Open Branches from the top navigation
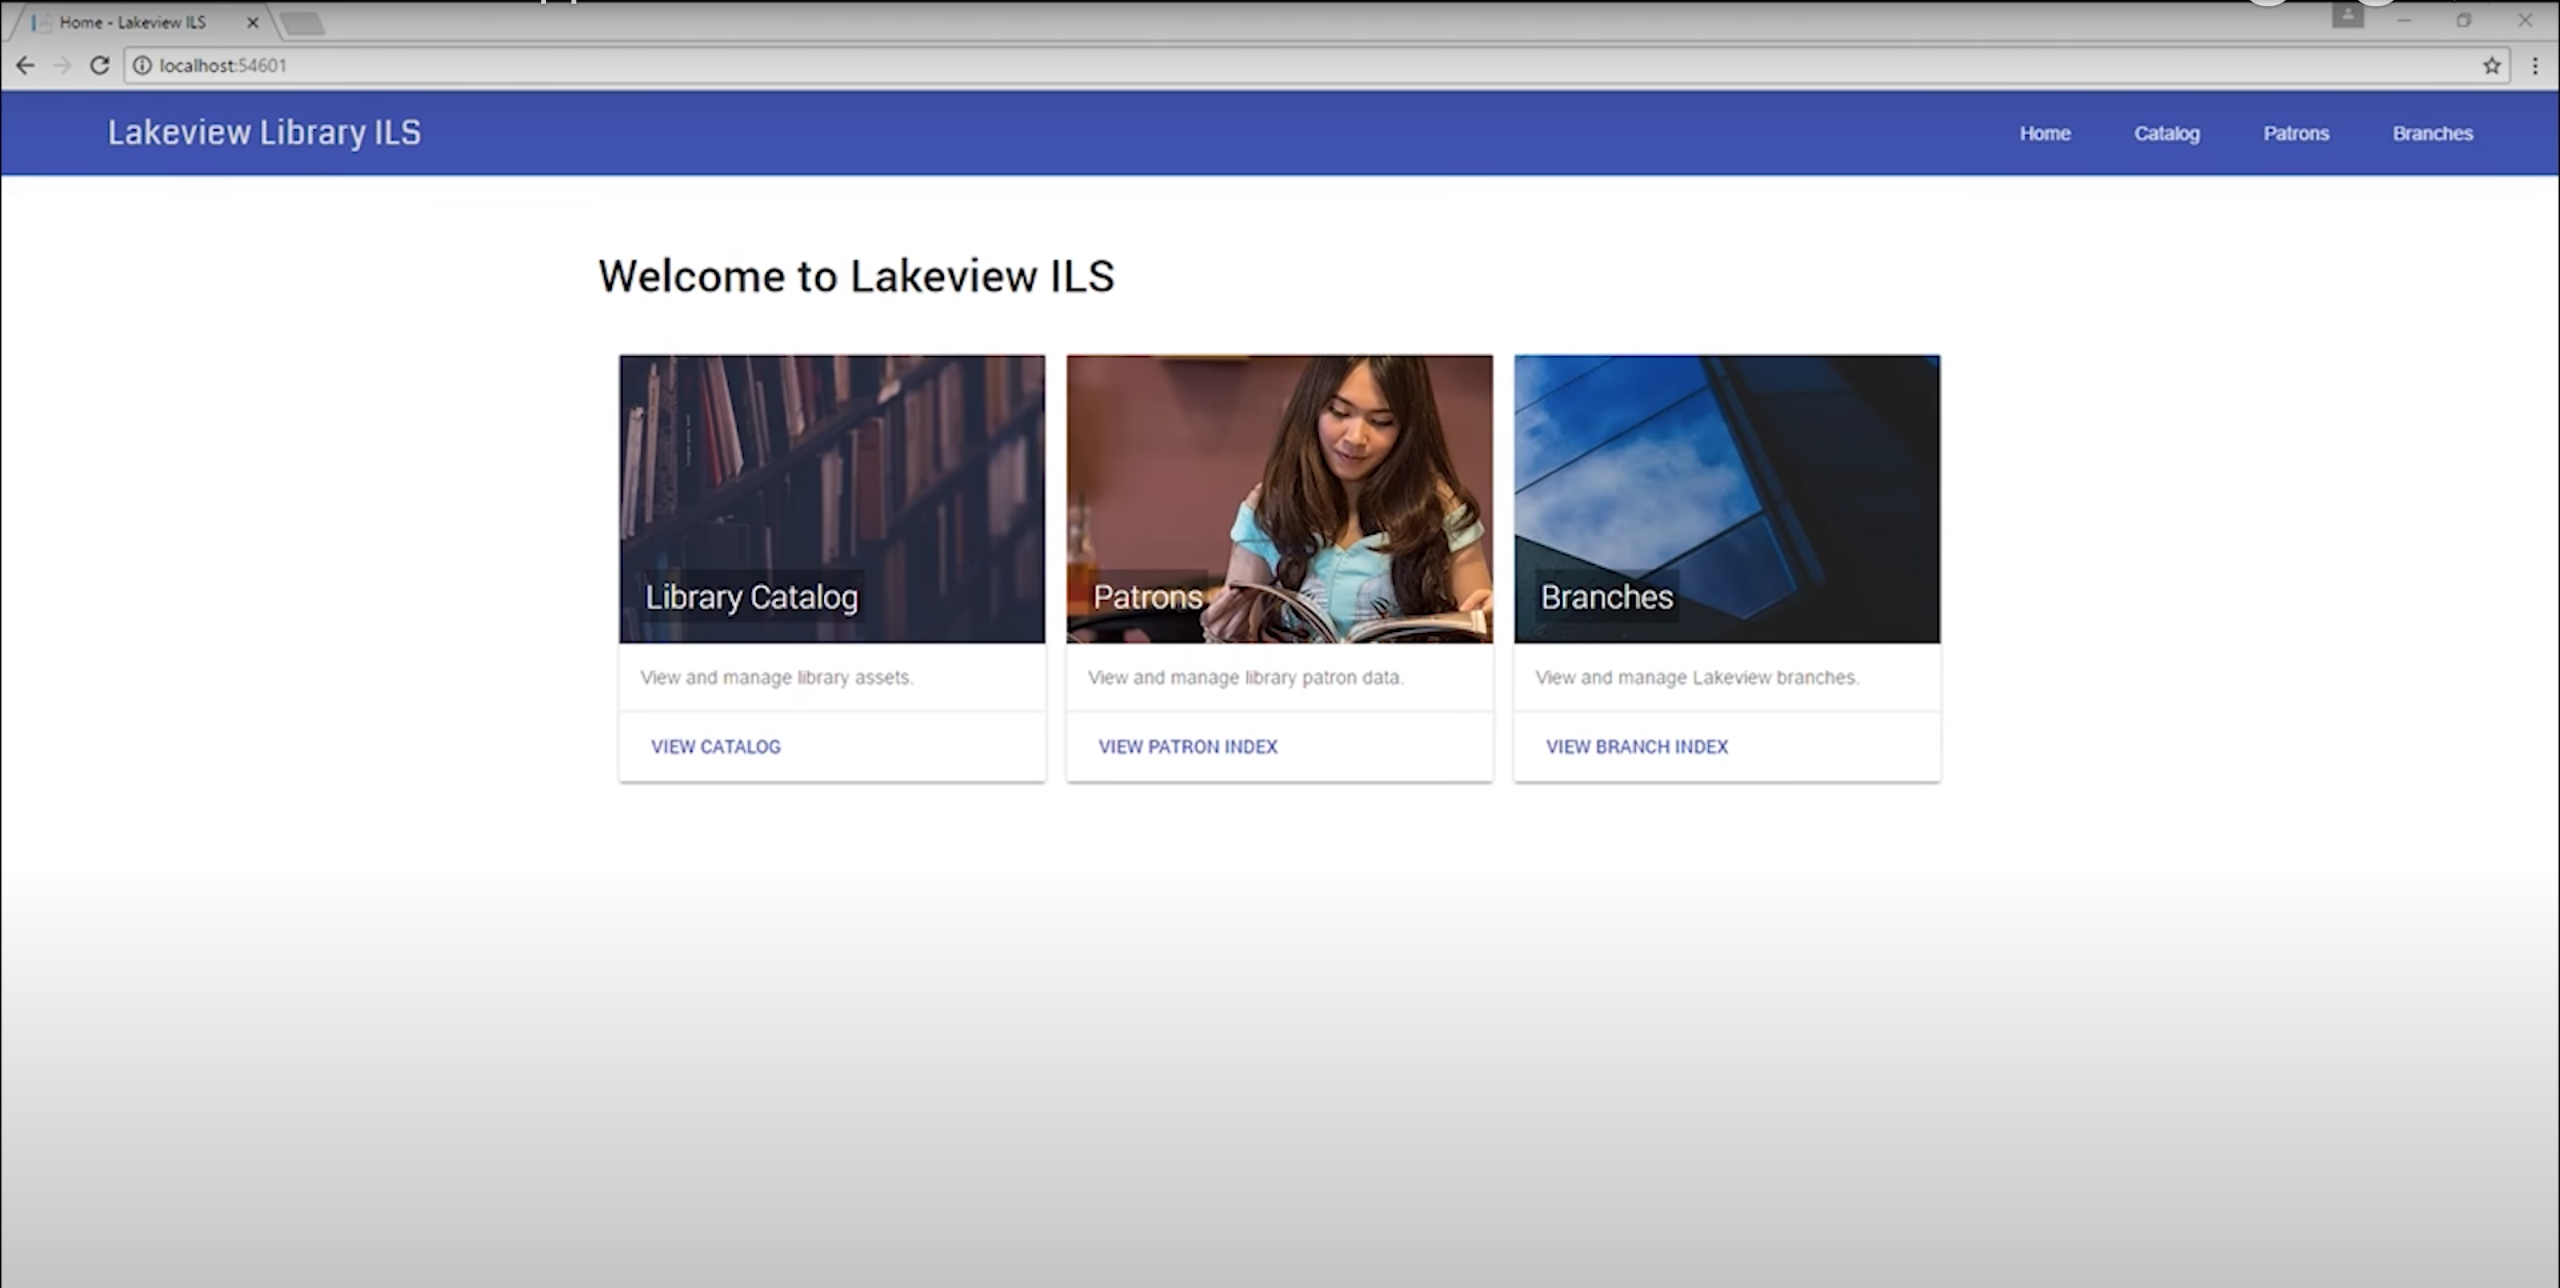The width and height of the screenshot is (2560, 1288). click(2432, 134)
